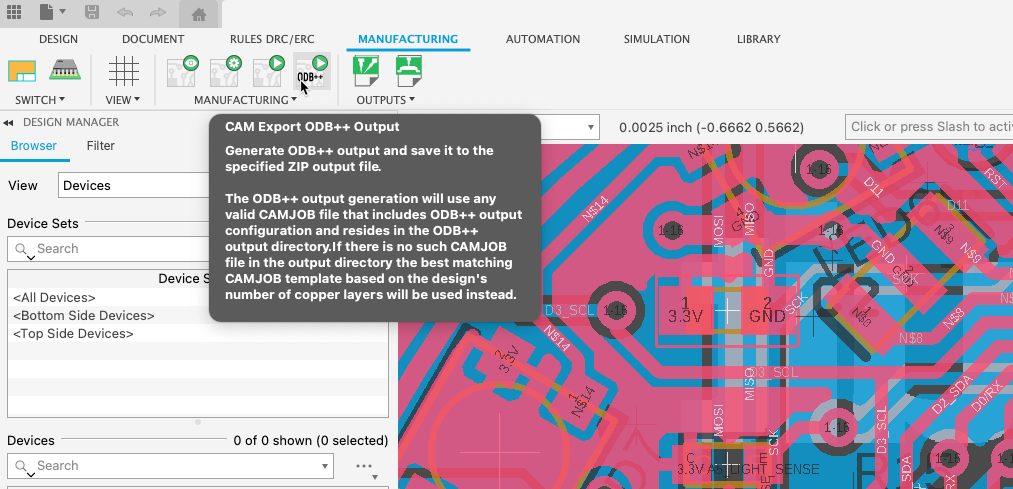Click the GND pad labeled 2
Image resolution: width=1013 pixels, height=489 pixels.
tap(768, 311)
